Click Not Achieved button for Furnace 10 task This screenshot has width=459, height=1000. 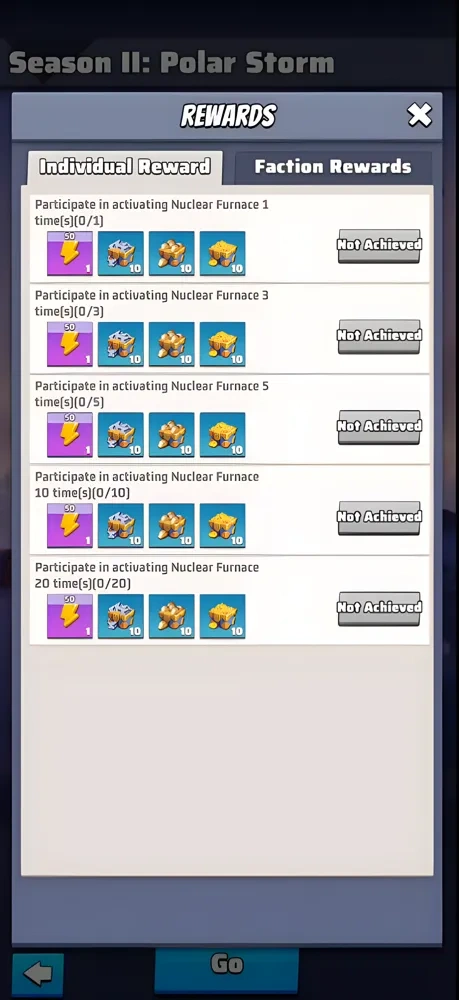pos(379,517)
